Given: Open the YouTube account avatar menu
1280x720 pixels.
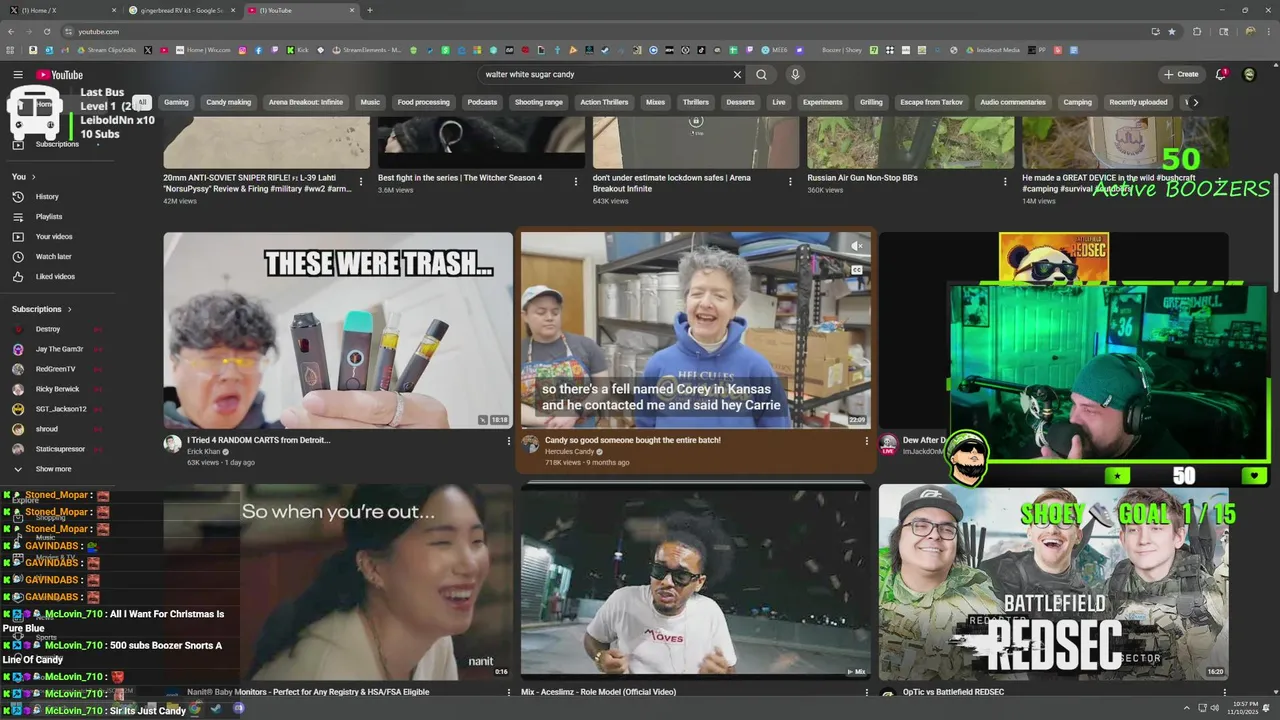Looking at the screenshot, I should point(1249,75).
